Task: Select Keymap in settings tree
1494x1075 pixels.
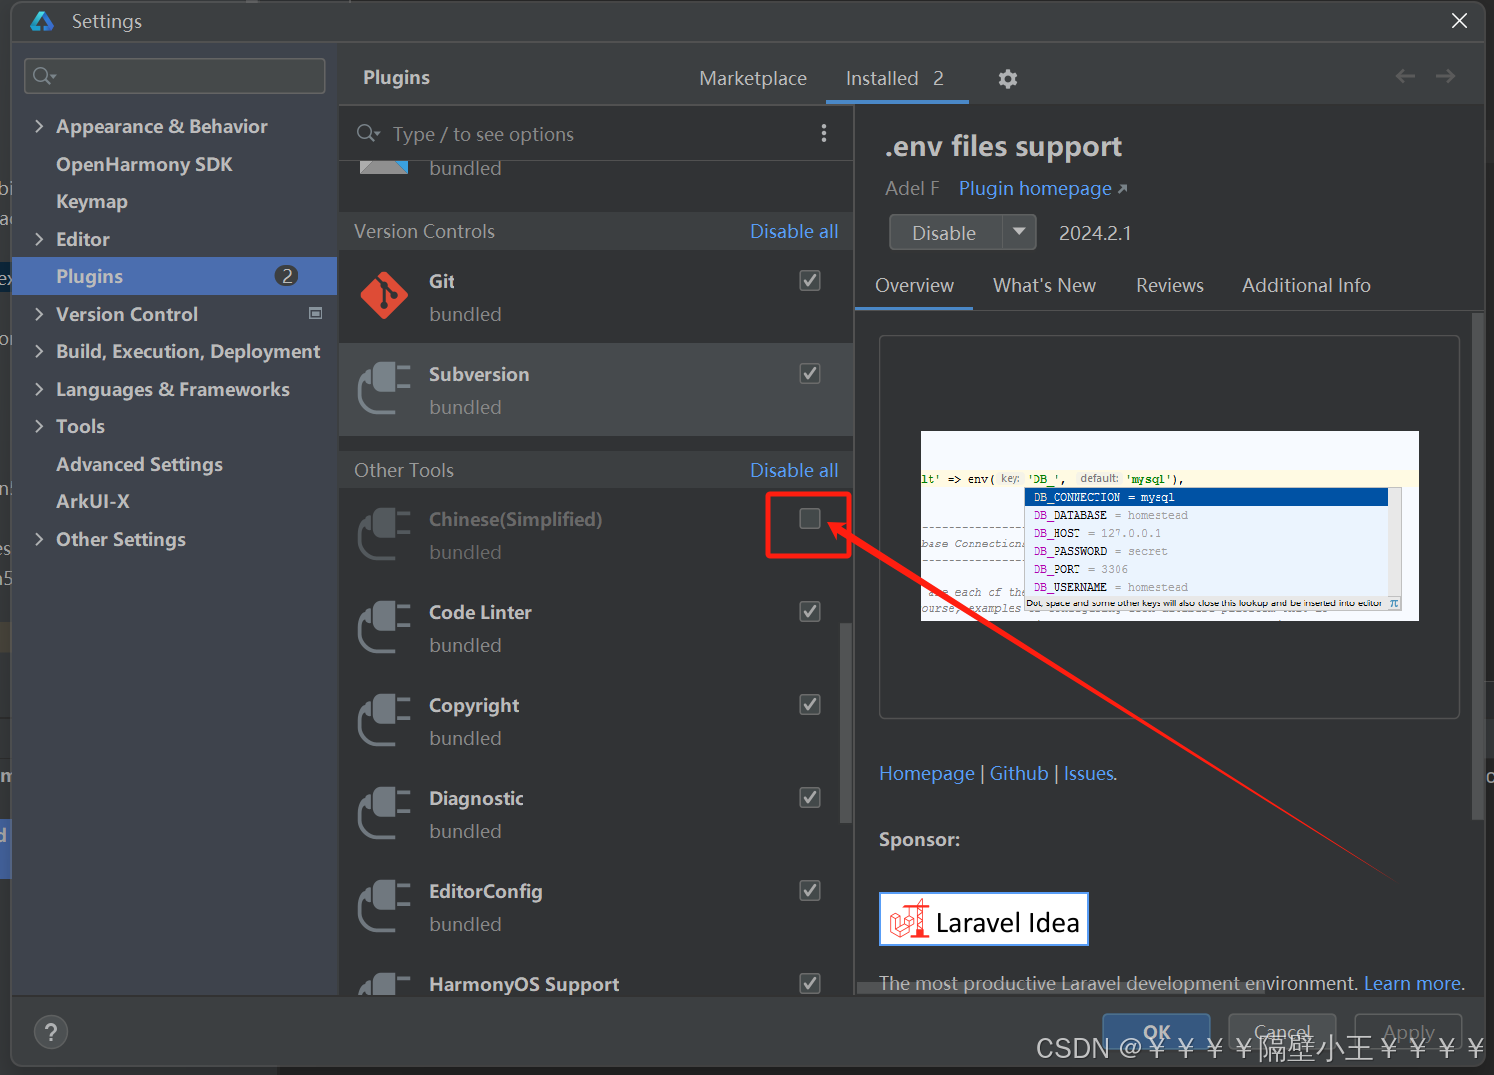Action: pyautogui.click(x=174, y=201)
